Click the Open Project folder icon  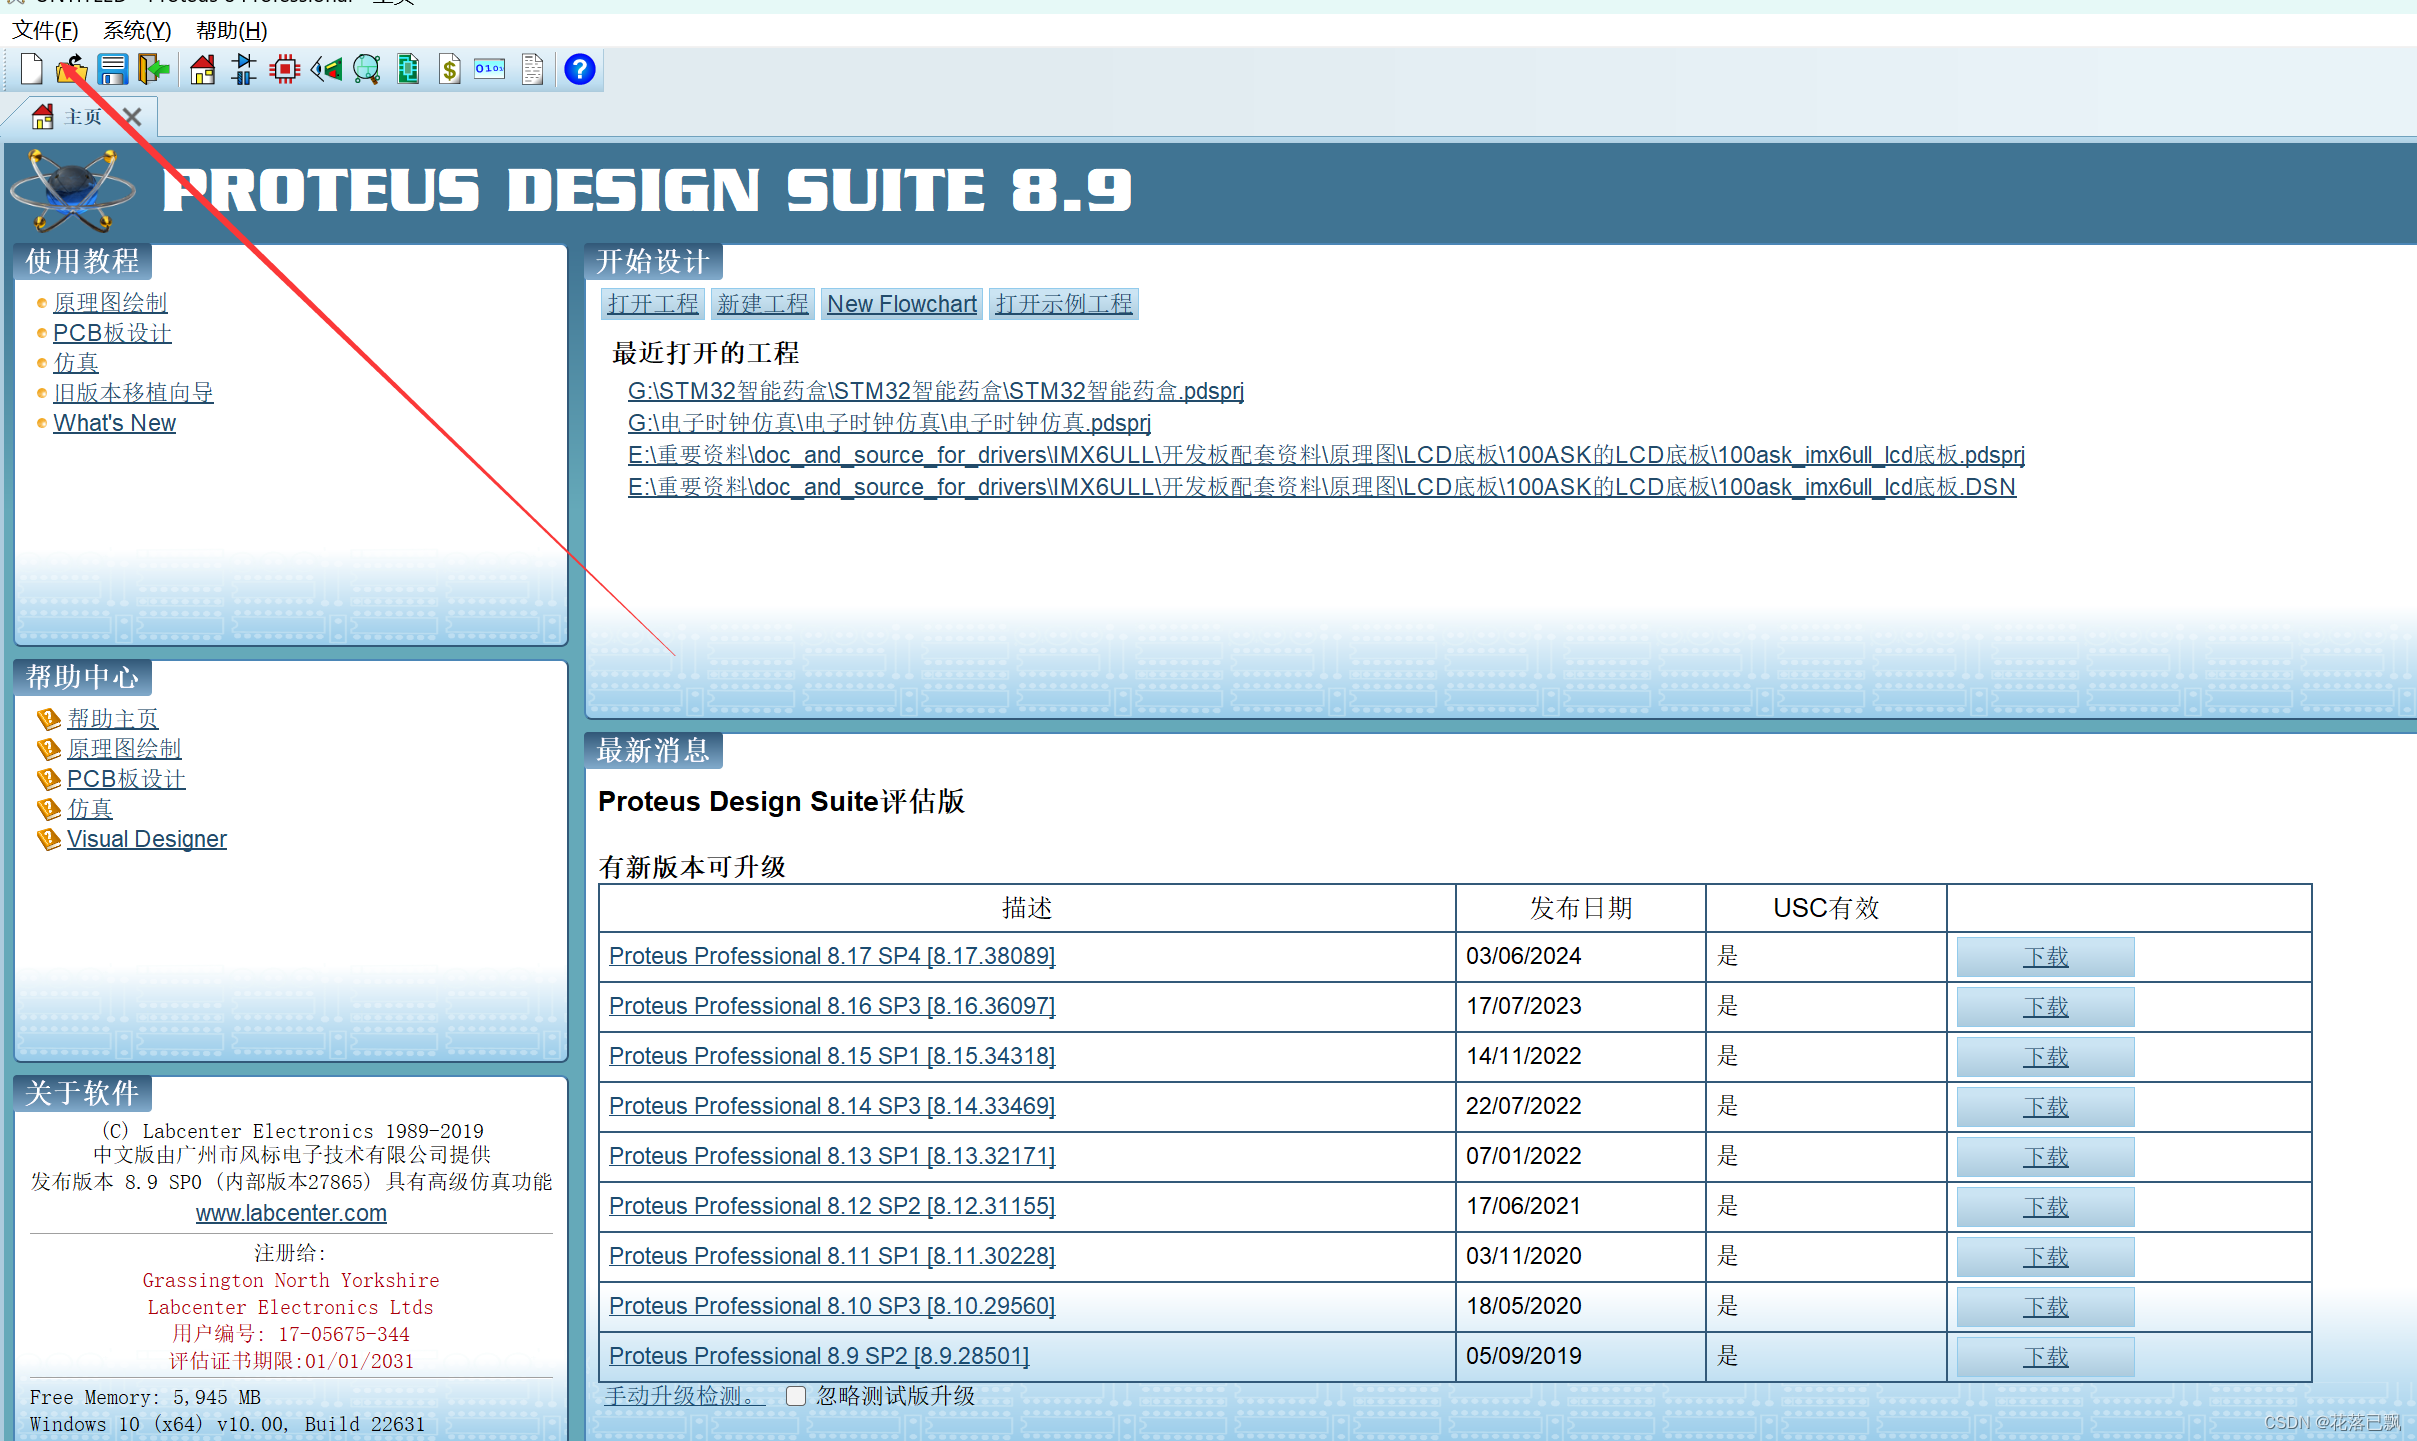pos(71,69)
